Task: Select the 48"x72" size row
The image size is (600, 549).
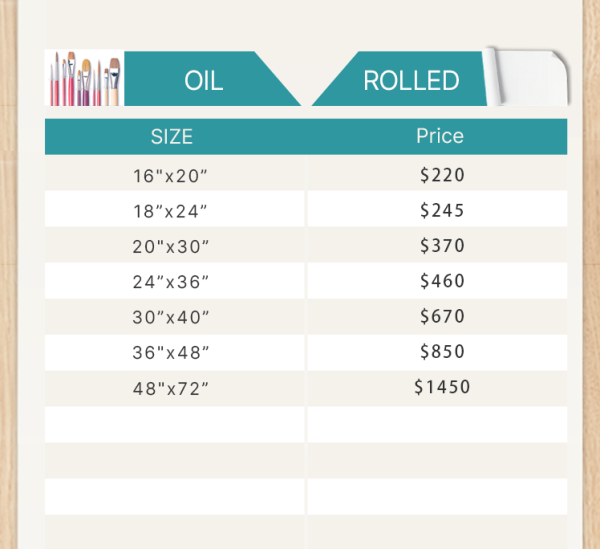Action: tap(171, 388)
